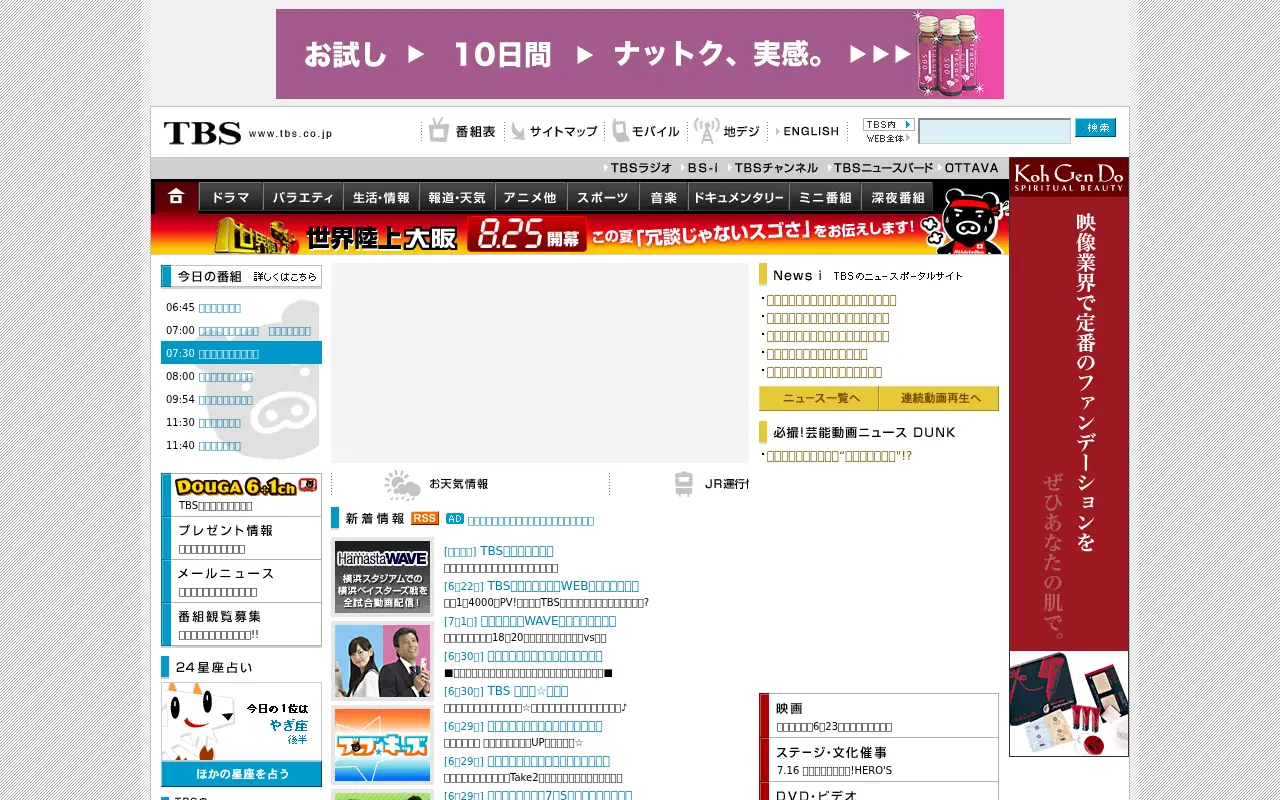
Task: Click the orange RSS feed badge
Action: tap(425, 518)
